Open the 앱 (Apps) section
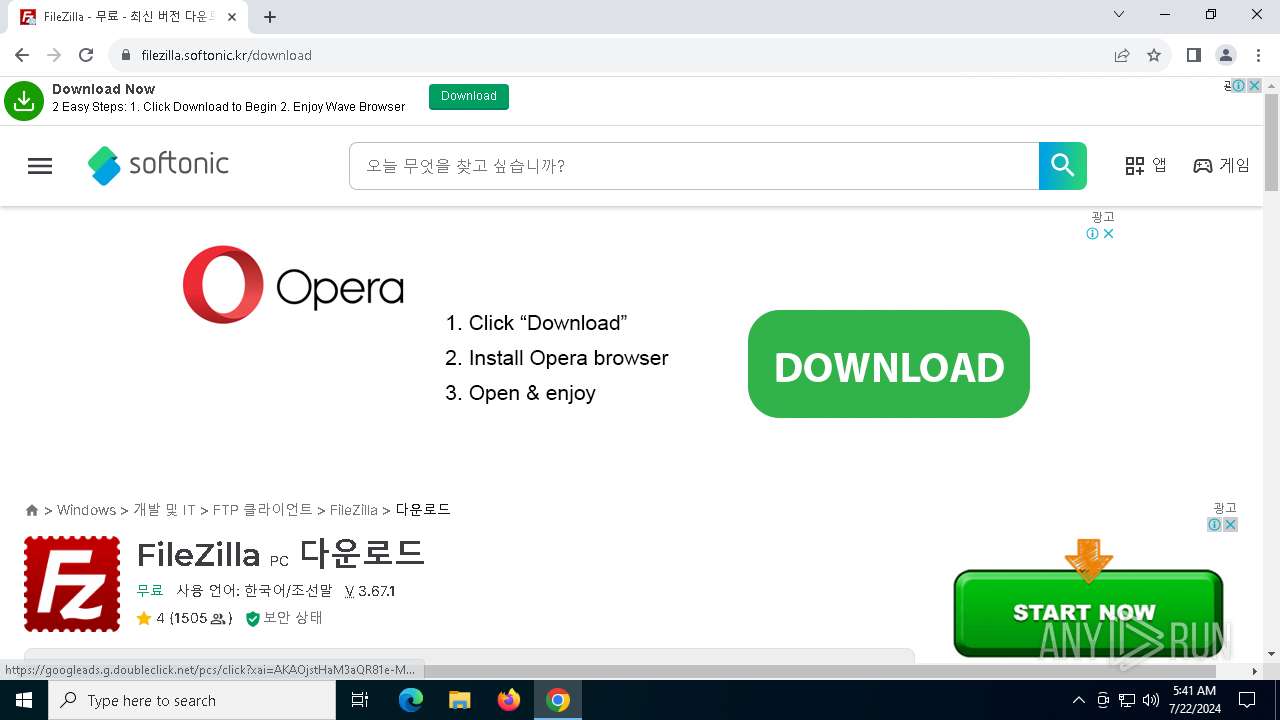This screenshot has width=1280, height=720. [x=1146, y=166]
